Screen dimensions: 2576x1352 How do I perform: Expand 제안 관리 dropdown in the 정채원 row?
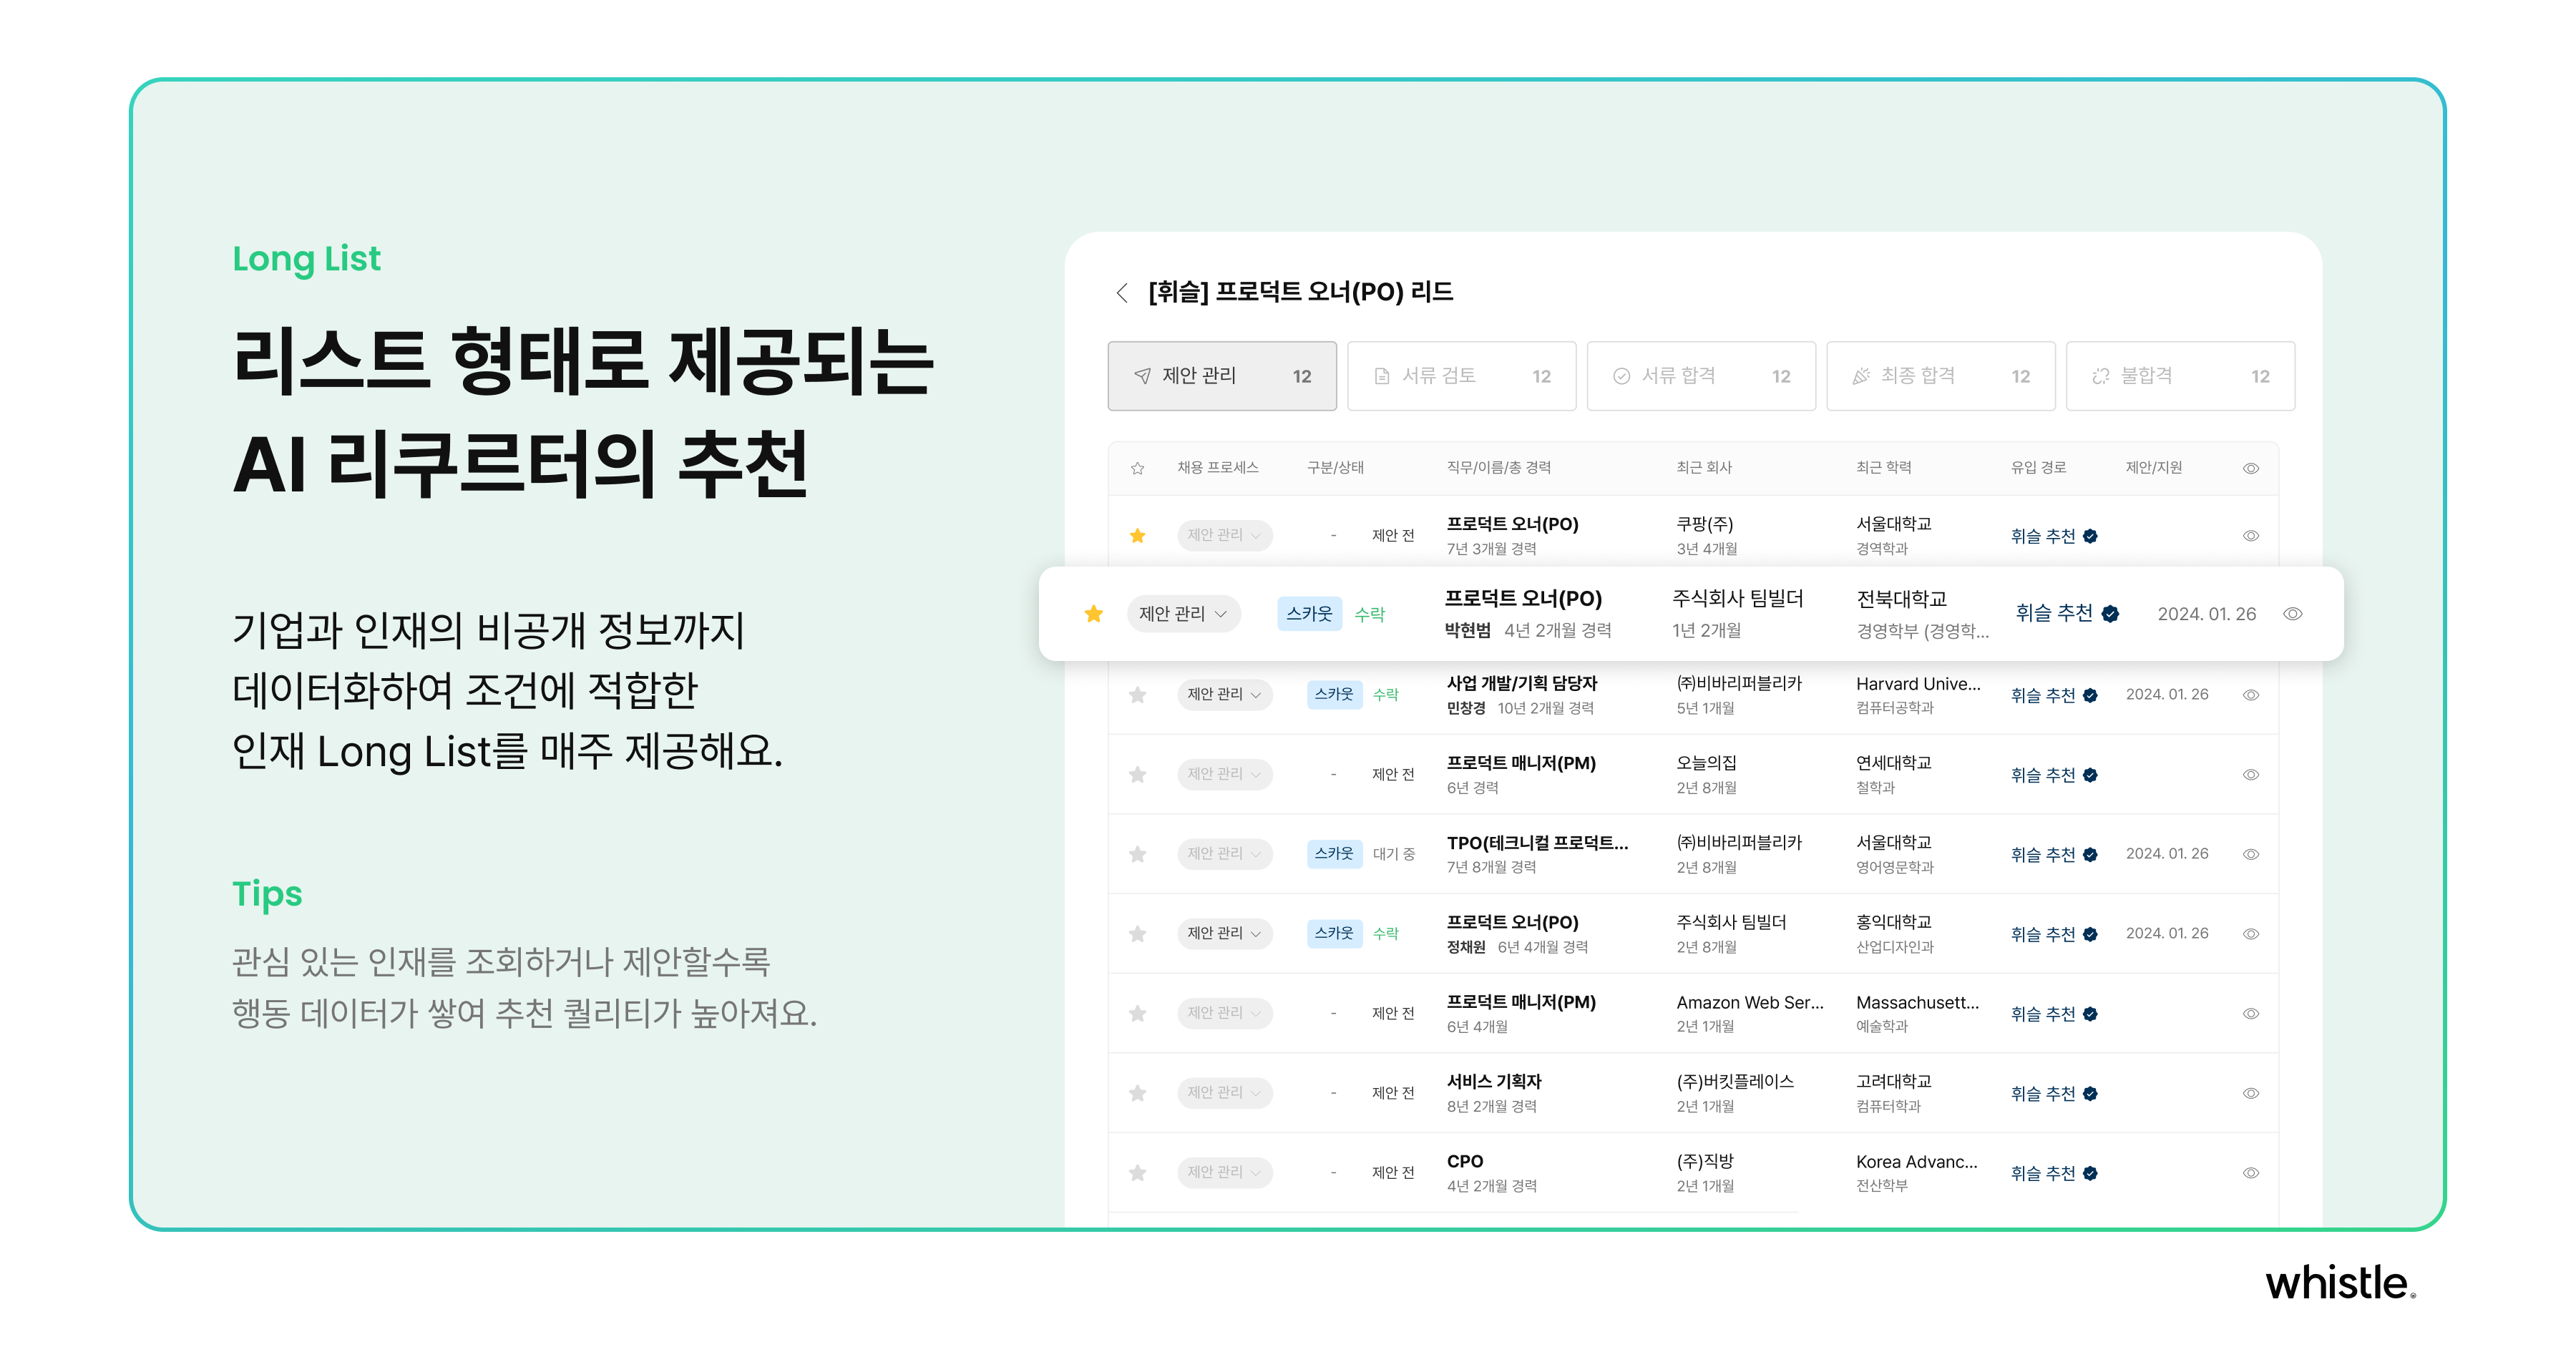[1224, 933]
